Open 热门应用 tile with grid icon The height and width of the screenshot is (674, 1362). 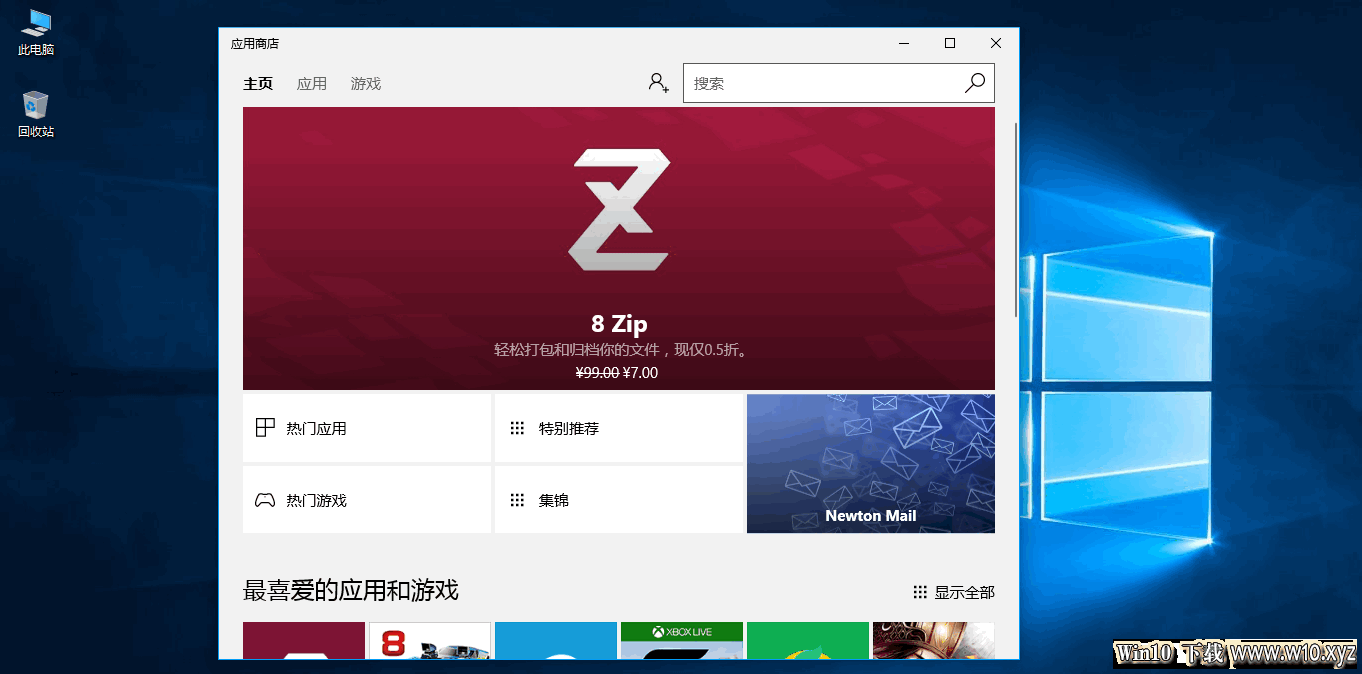pos(367,428)
